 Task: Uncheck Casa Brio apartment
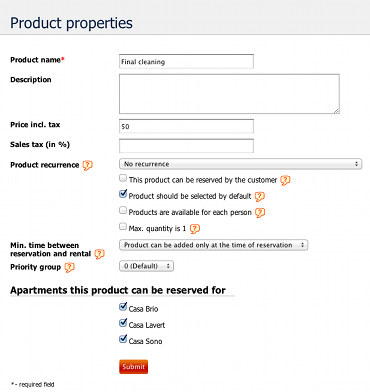123,306
